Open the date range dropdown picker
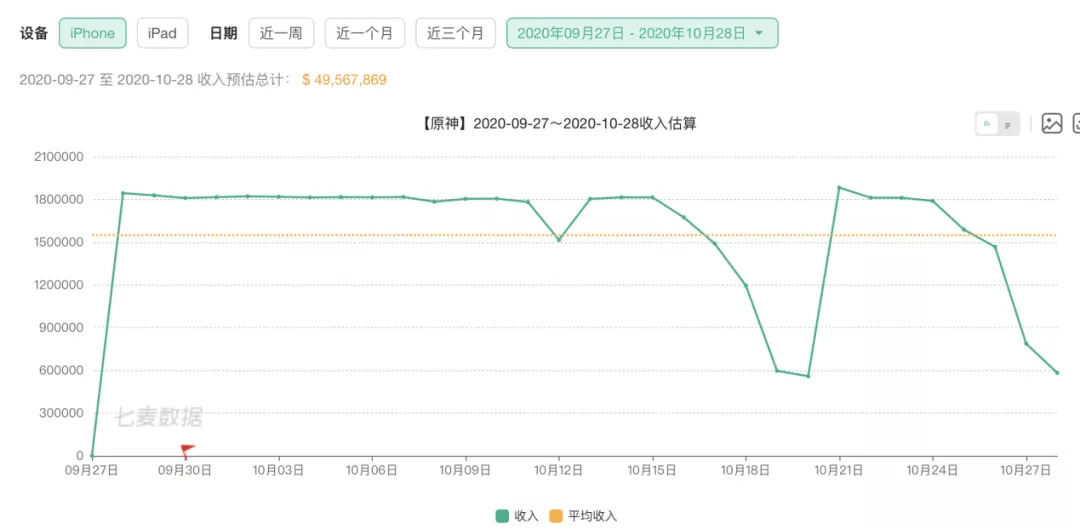 tap(641, 33)
